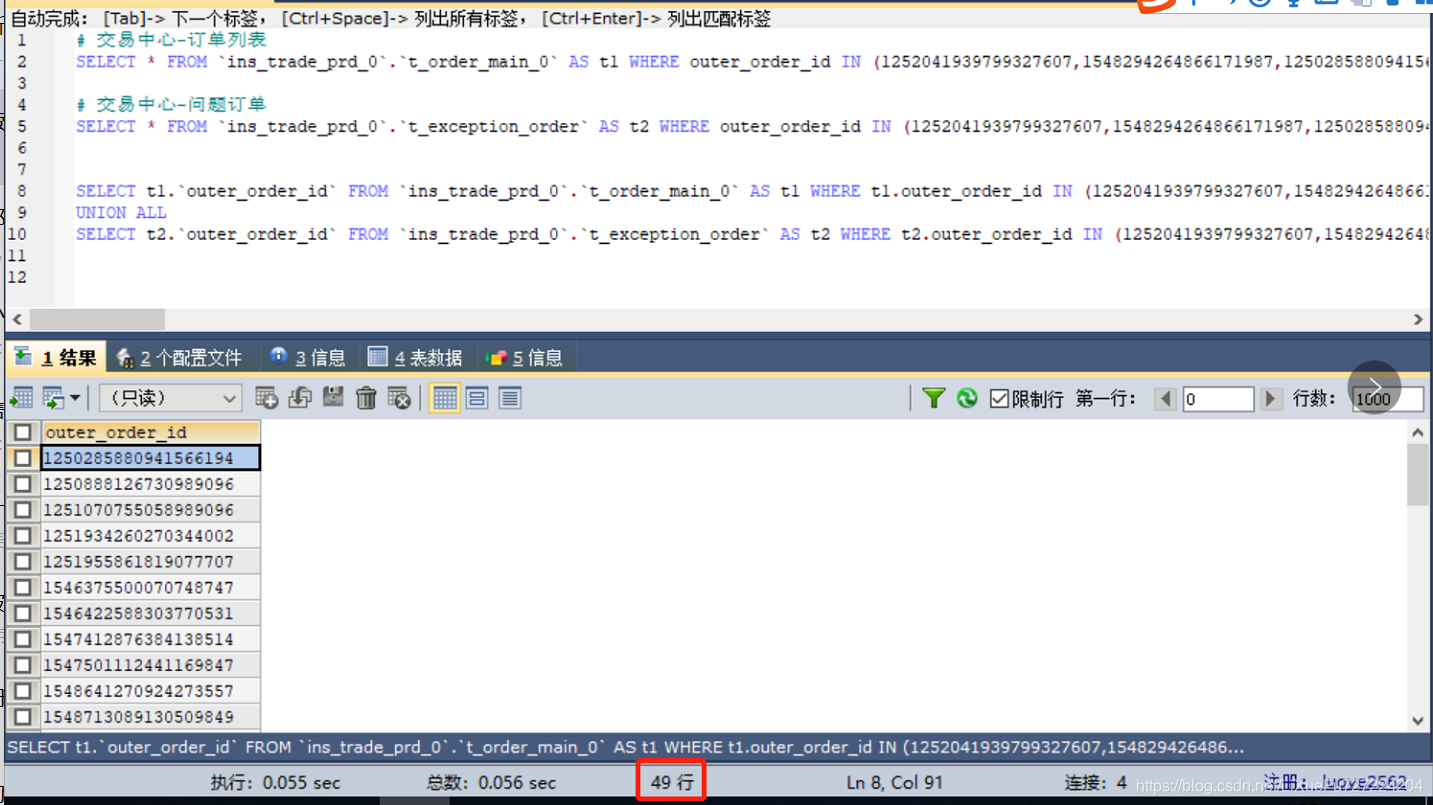The height and width of the screenshot is (805, 1433).
Task: Click the duplicate current row icon
Action: click(299, 398)
